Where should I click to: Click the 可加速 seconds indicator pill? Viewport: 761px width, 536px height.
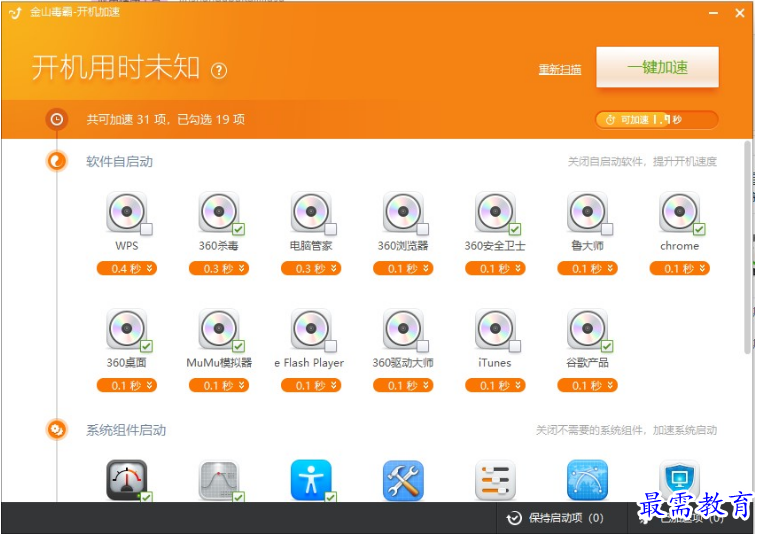click(657, 119)
